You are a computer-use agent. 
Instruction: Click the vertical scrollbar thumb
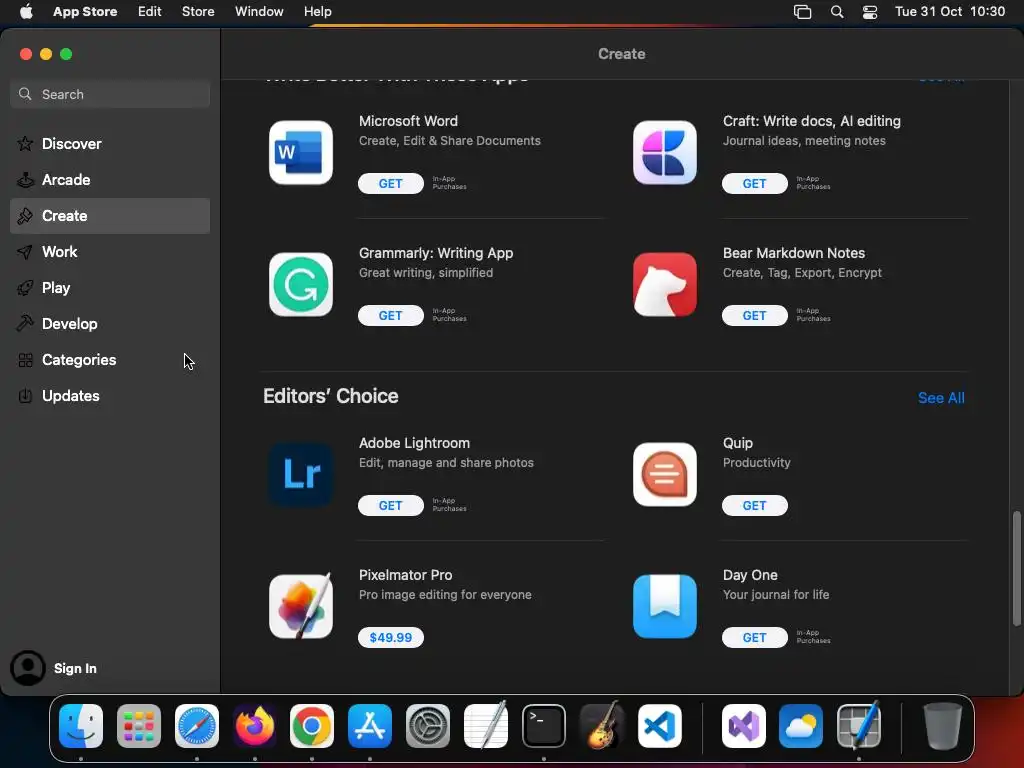click(x=1016, y=569)
